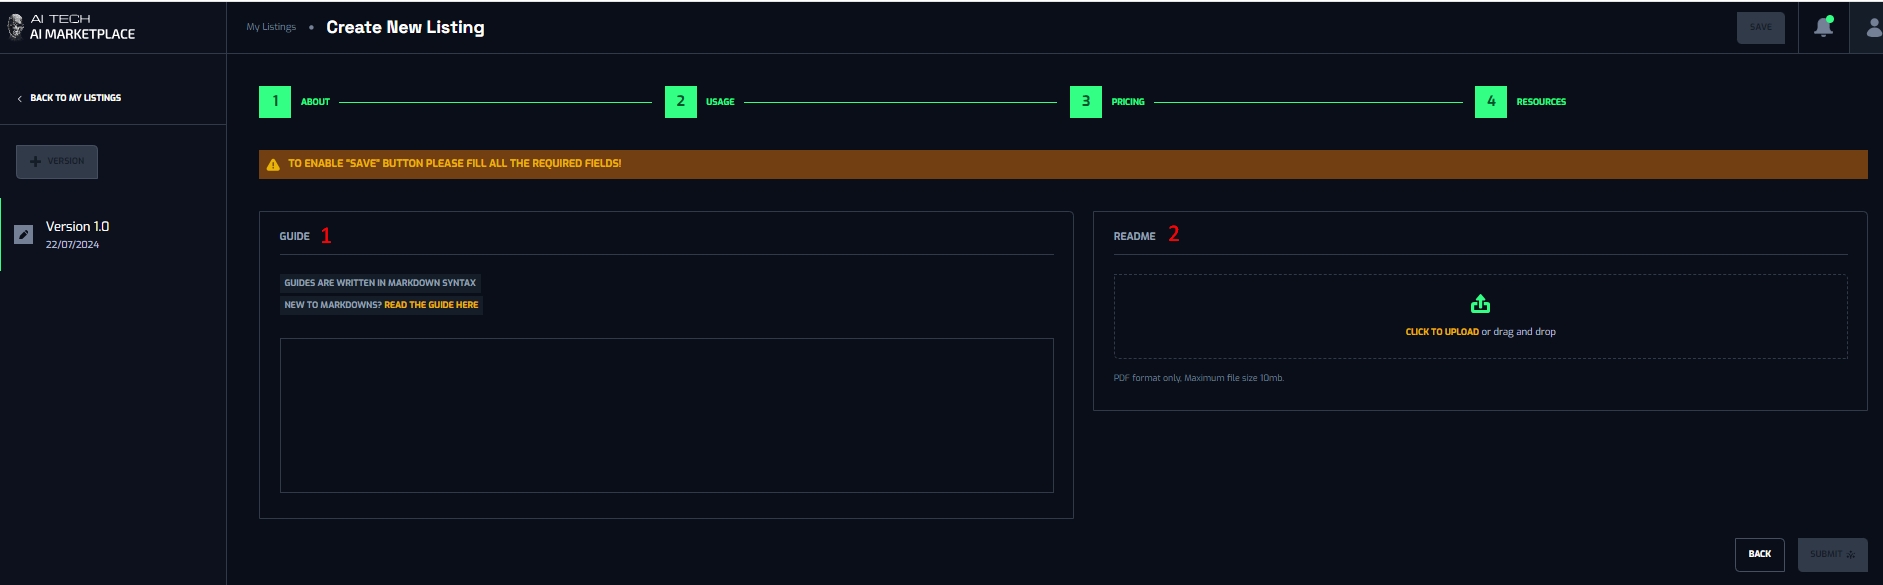Select step 4 Resources
Image resolution: width=1883 pixels, height=585 pixels.
tap(1490, 102)
